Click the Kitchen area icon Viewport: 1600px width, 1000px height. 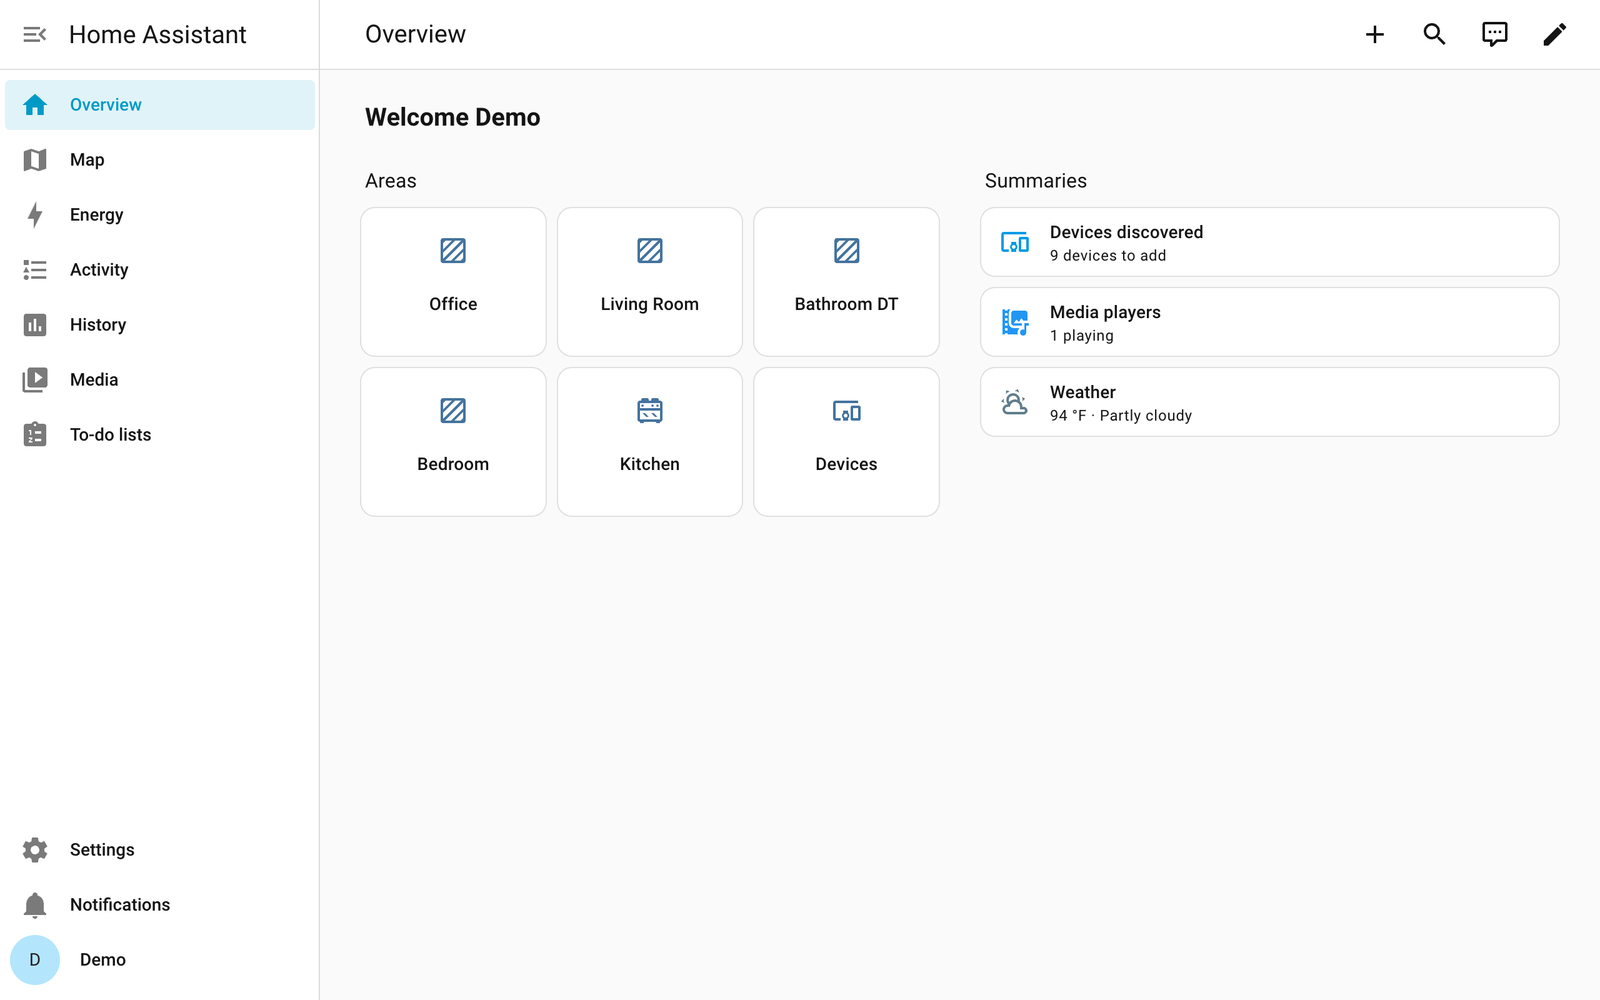[650, 411]
